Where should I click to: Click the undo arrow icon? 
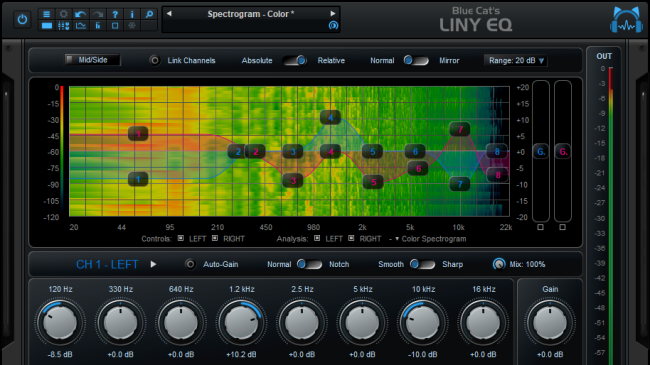pyautogui.click(x=80, y=14)
